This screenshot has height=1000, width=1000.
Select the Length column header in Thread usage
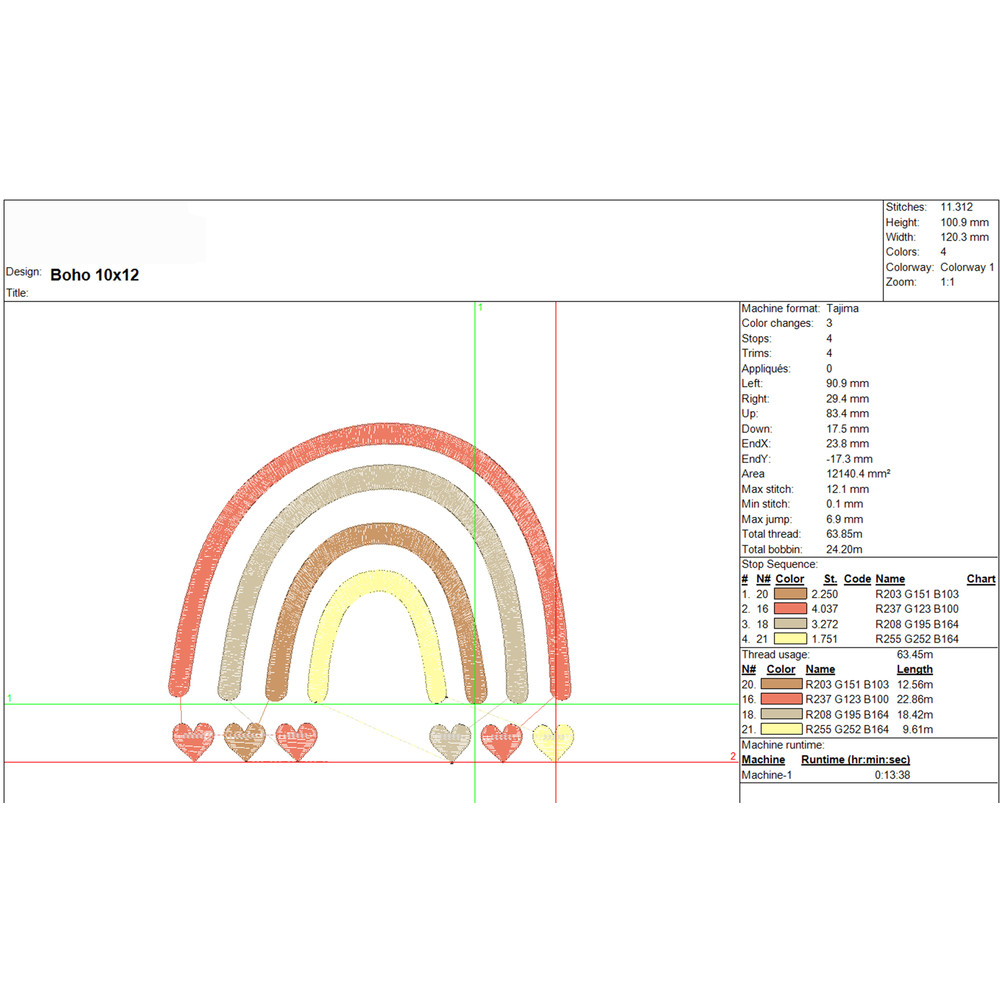[914, 669]
